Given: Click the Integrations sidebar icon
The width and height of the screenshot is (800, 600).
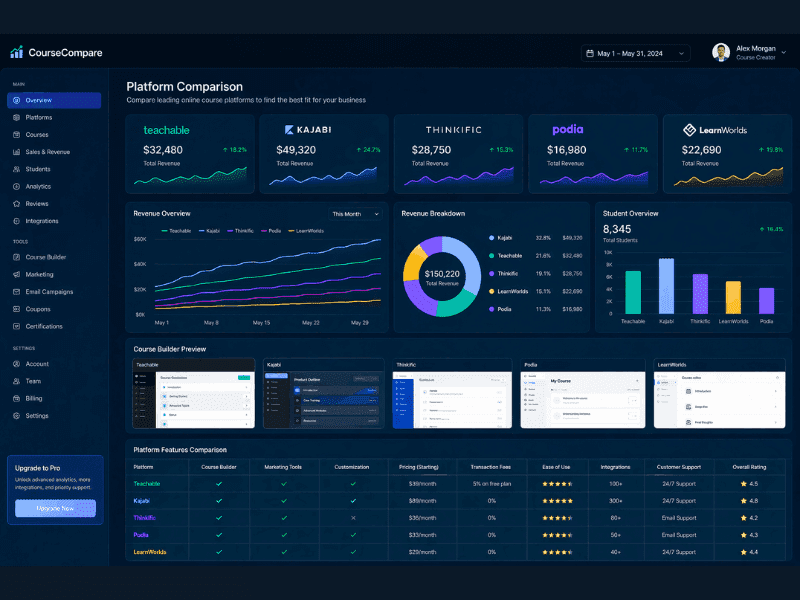Looking at the screenshot, I should coord(16,221).
